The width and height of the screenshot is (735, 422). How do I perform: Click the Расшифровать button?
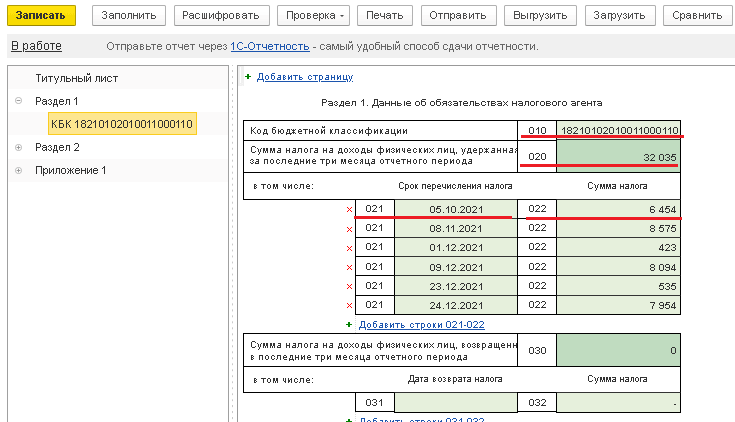(x=222, y=16)
